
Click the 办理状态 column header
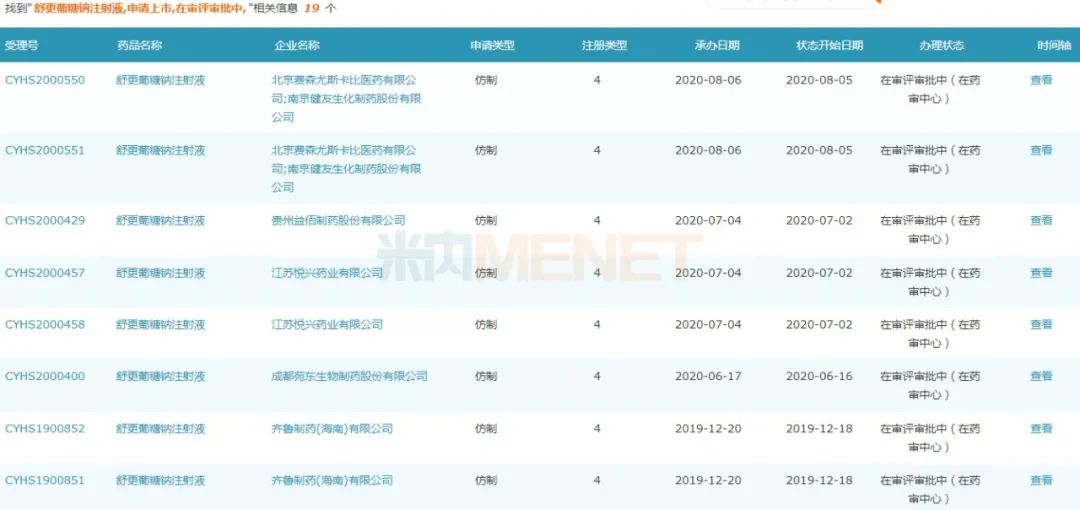pos(942,45)
